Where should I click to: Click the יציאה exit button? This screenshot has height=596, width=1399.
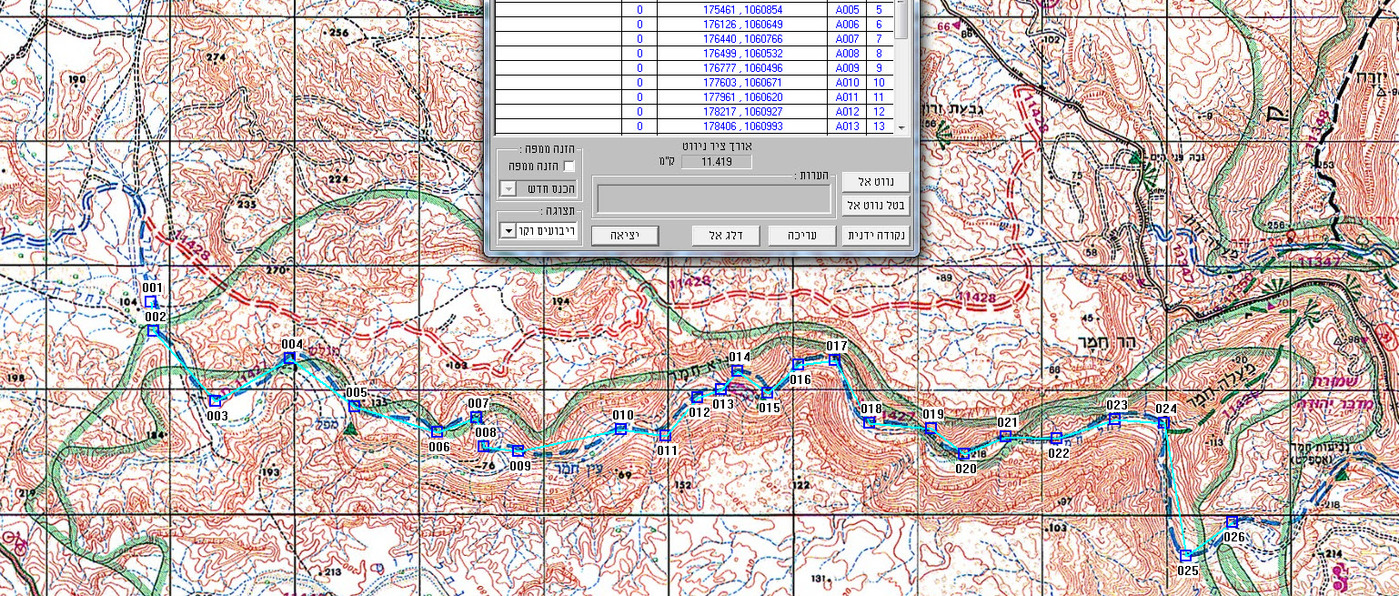624,236
